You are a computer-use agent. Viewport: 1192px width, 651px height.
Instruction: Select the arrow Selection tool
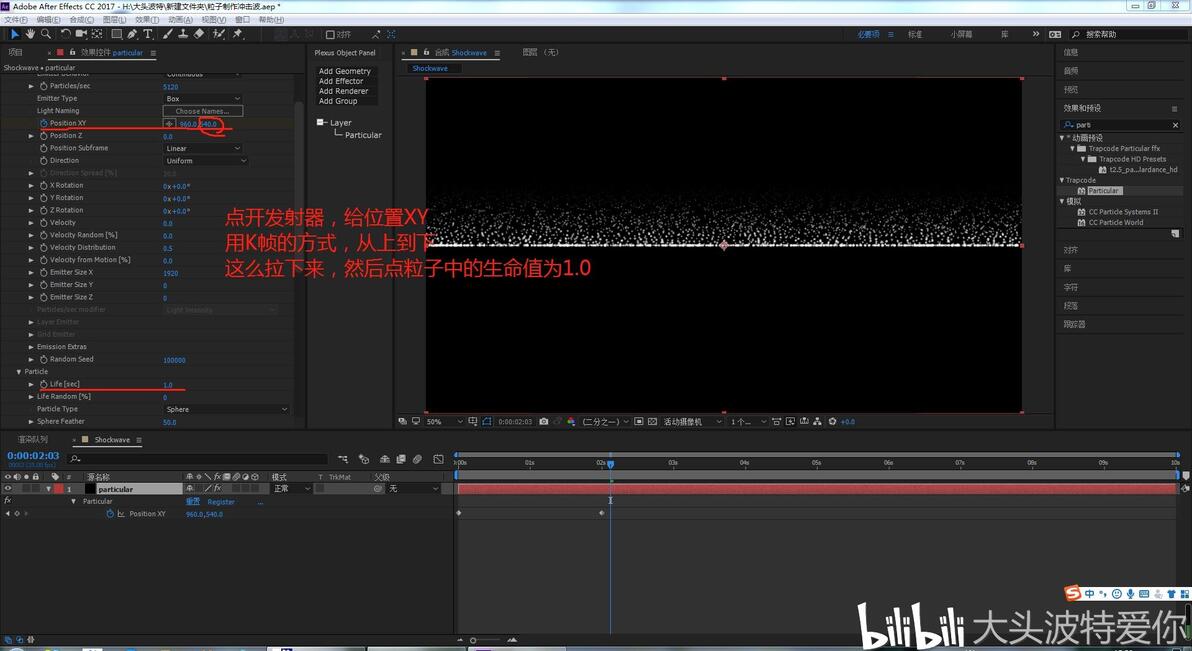tap(14, 34)
